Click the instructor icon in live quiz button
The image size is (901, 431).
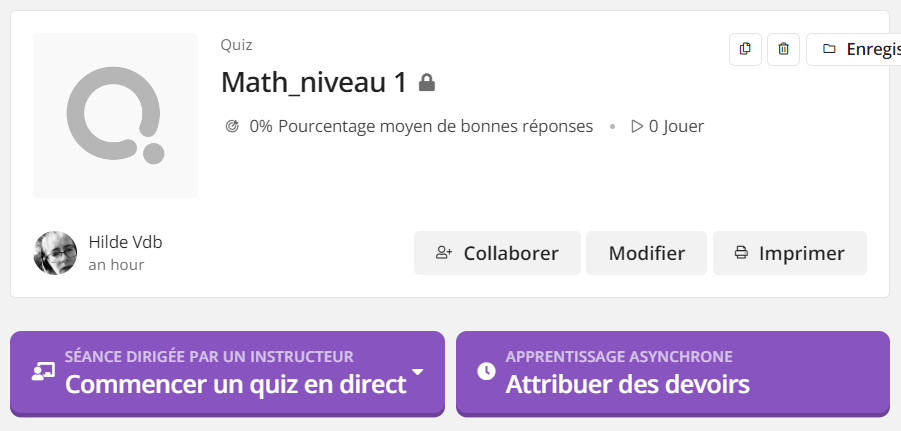click(43, 371)
